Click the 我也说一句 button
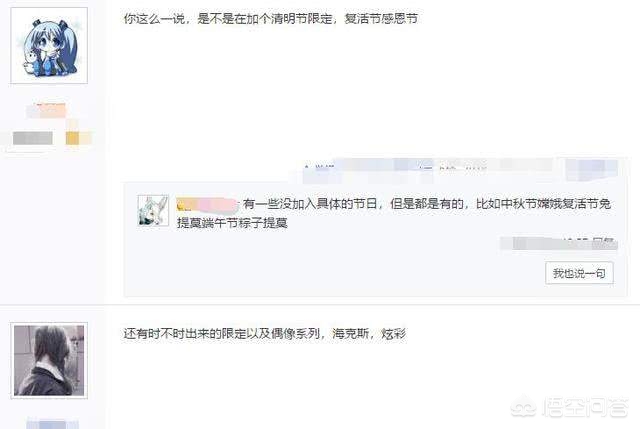 point(579,273)
